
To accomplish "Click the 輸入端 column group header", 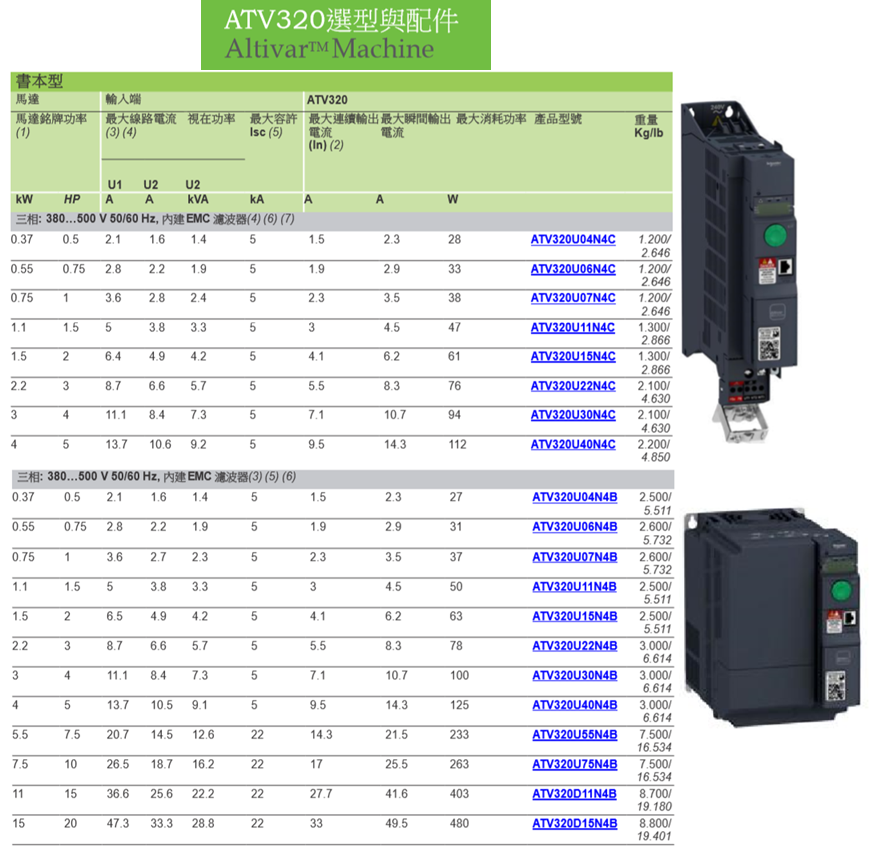I will click(x=123, y=99).
